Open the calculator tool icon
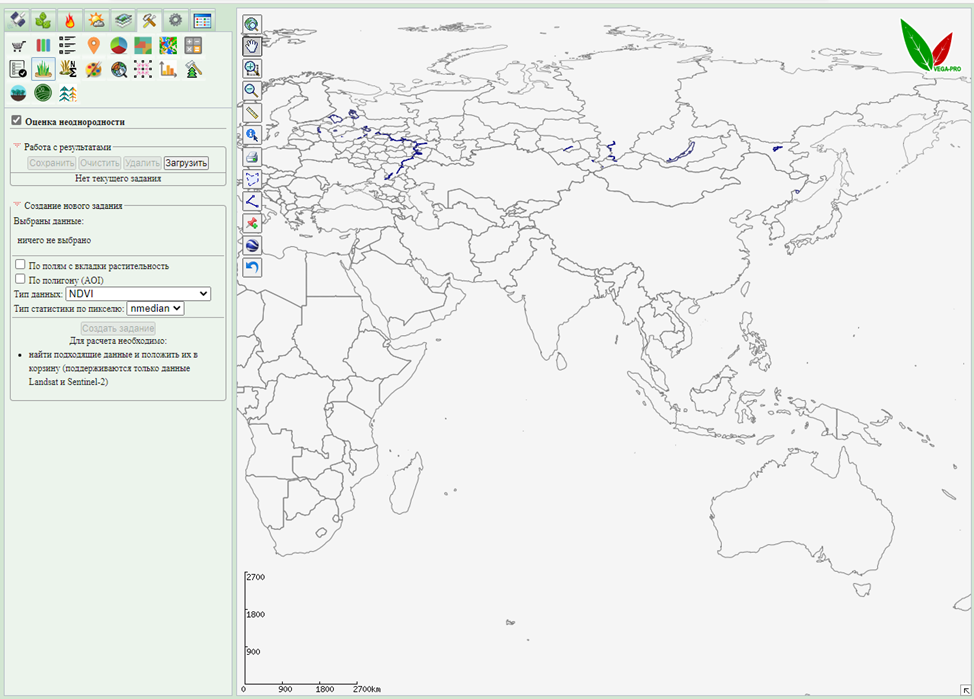 point(193,45)
